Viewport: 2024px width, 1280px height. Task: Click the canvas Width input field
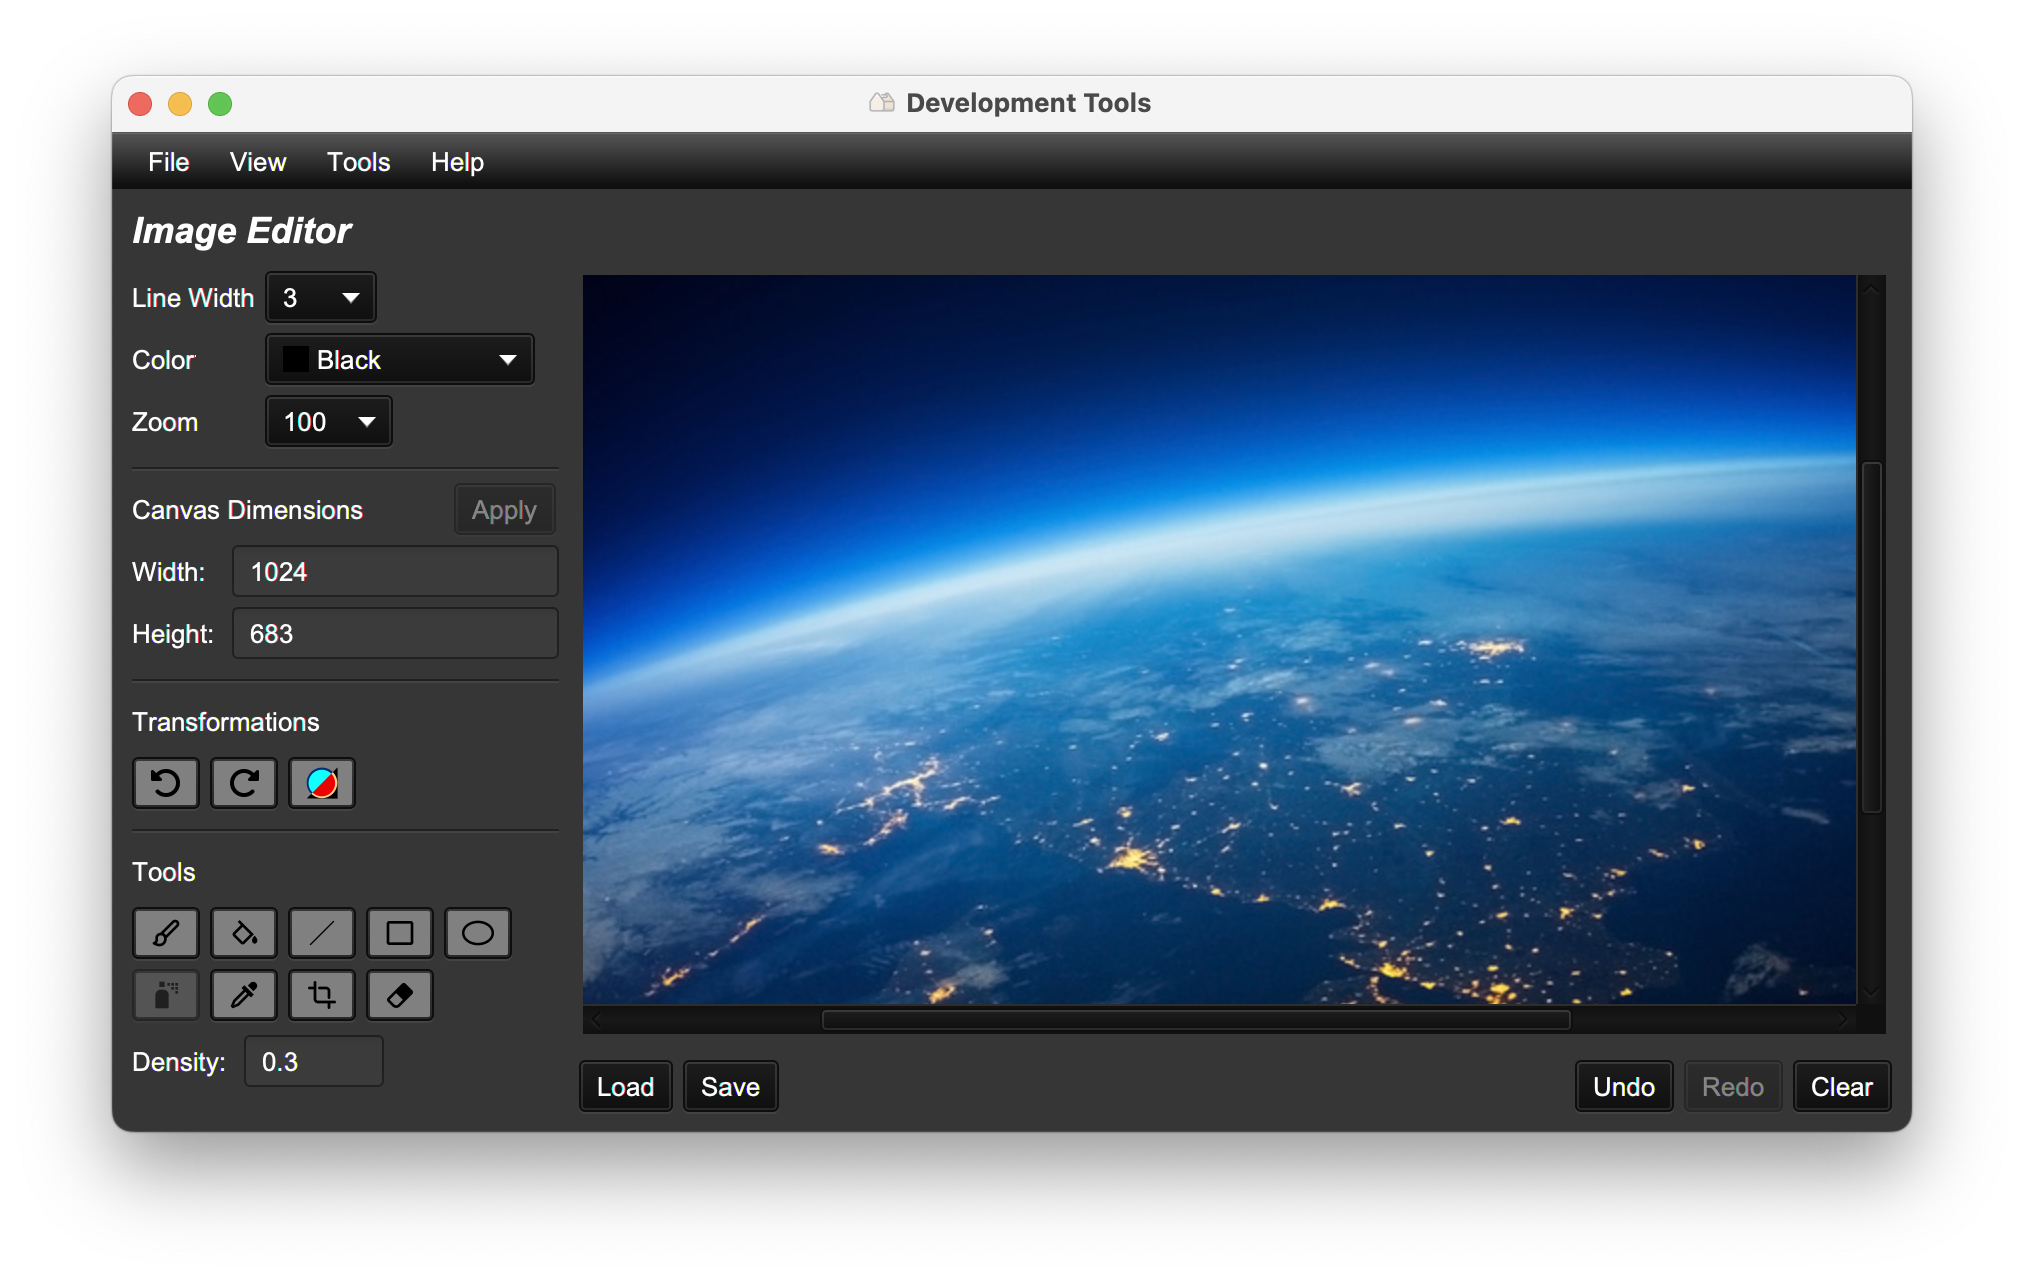click(x=395, y=572)
